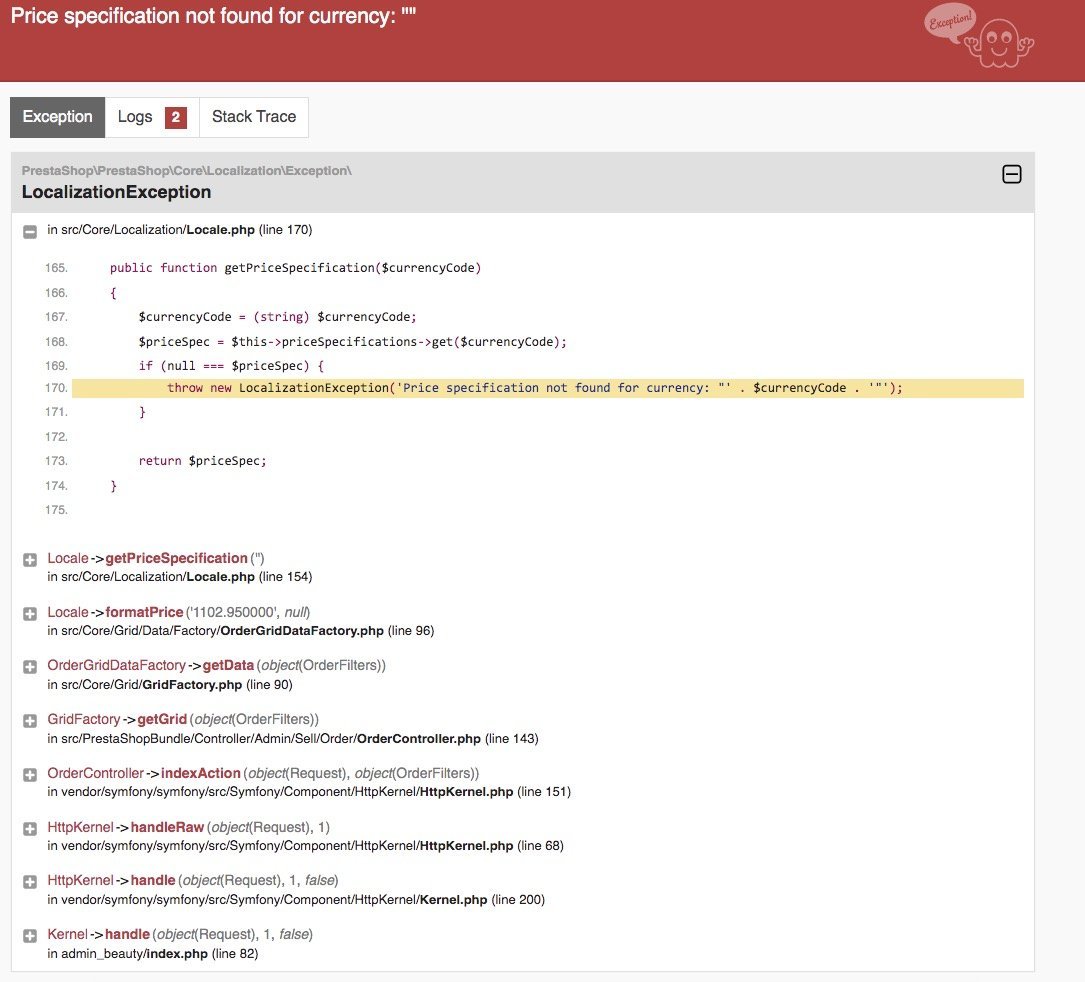Click the getGrid method name
This screenshot has width=1085, height=982.
click(x=162, y=719)
